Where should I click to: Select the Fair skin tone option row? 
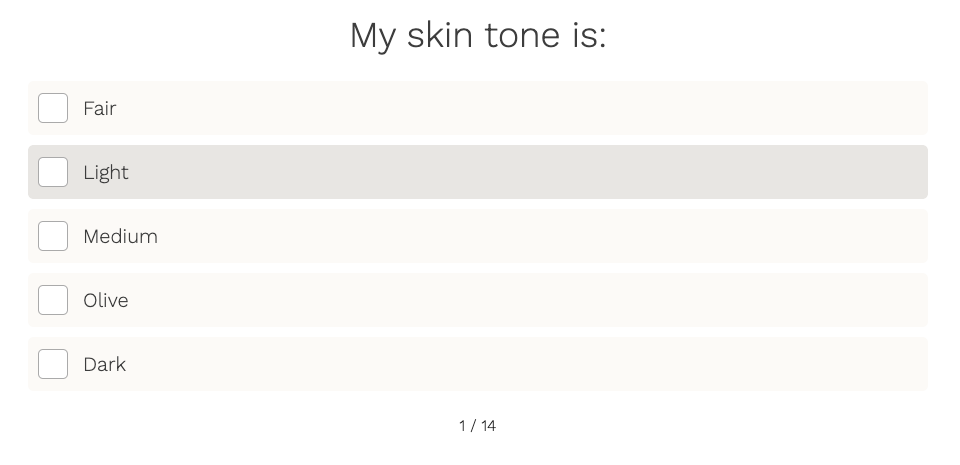[478, 108]
